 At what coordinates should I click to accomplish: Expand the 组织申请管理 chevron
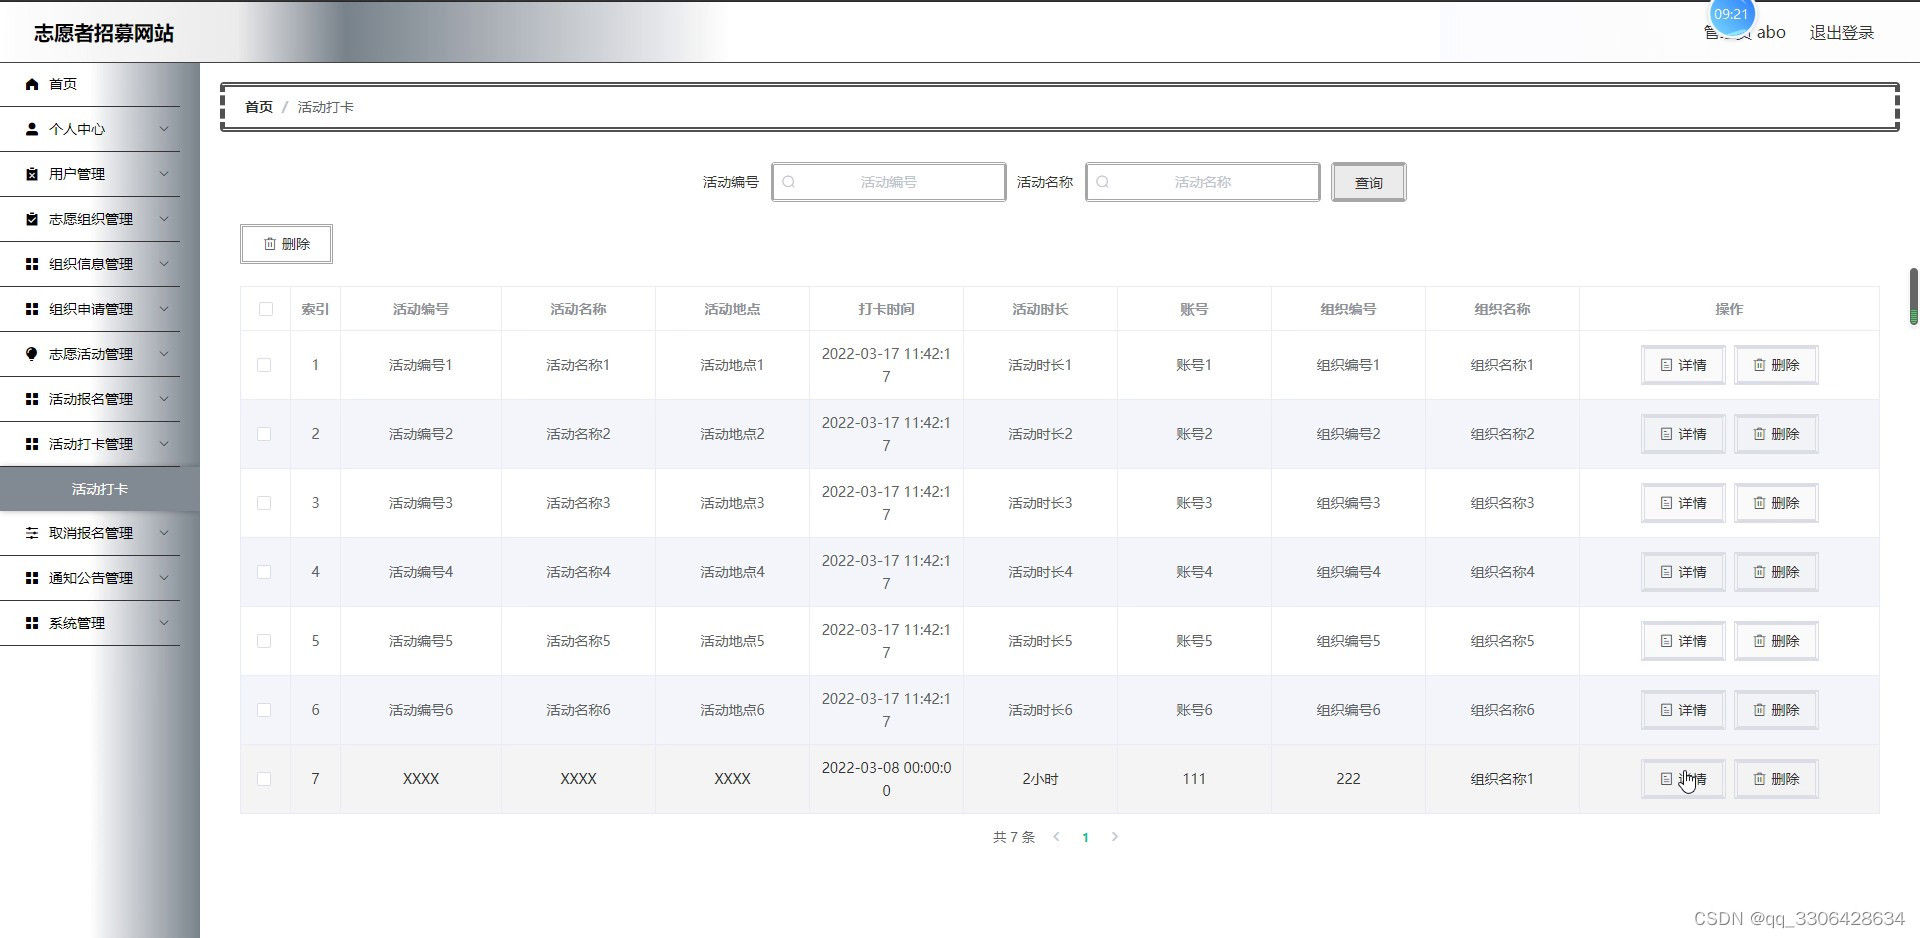[164, 309]
